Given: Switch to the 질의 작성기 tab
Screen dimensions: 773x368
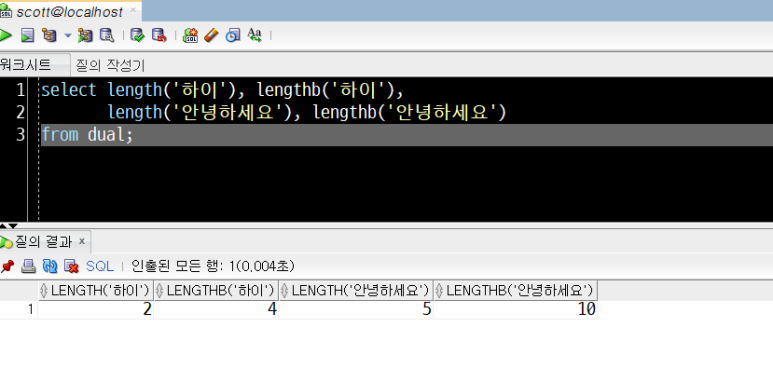Looking at the screenshot, I should coord(110,65).
